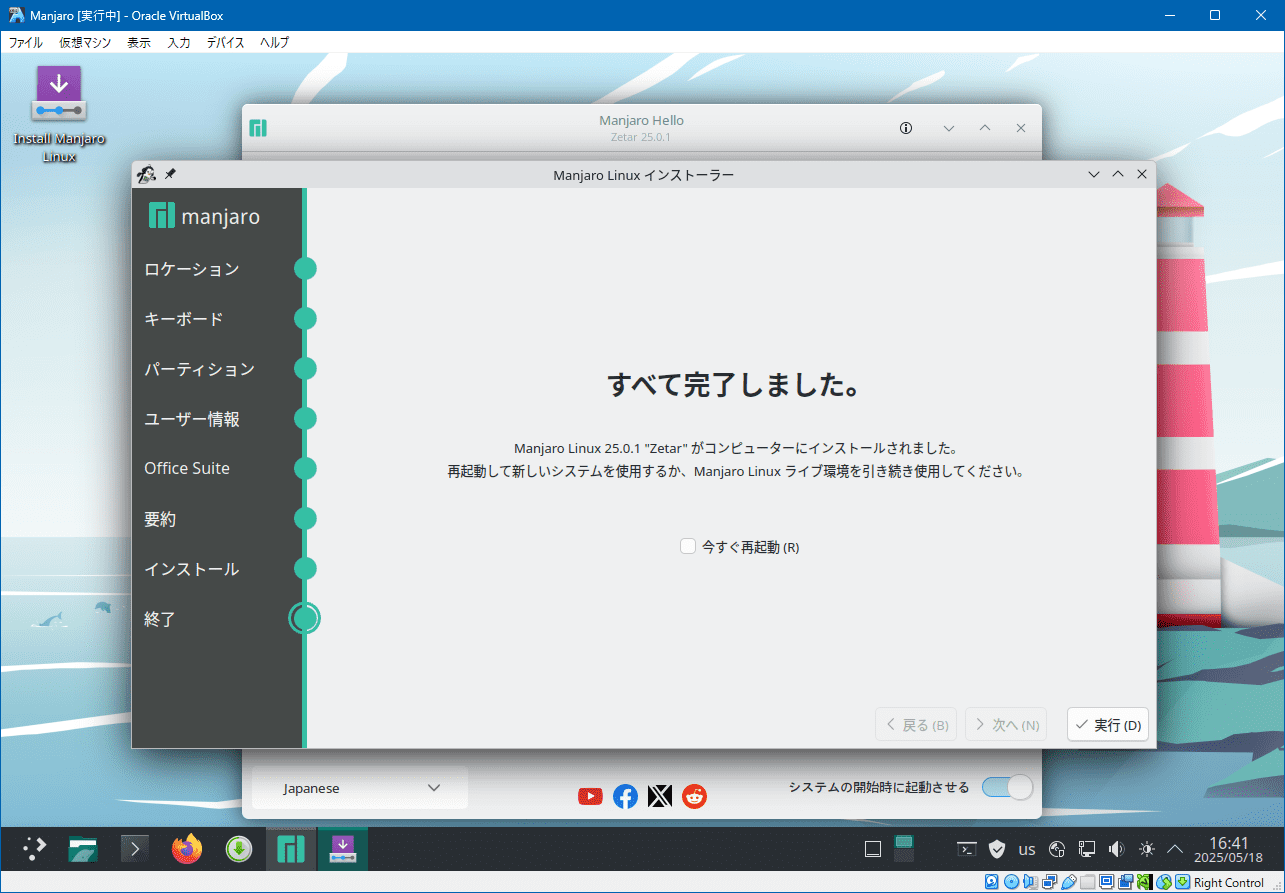The width and height of the screenshot is (1285, 893).
Task: Open the network connections tray icon
Action: (1087, 849)
